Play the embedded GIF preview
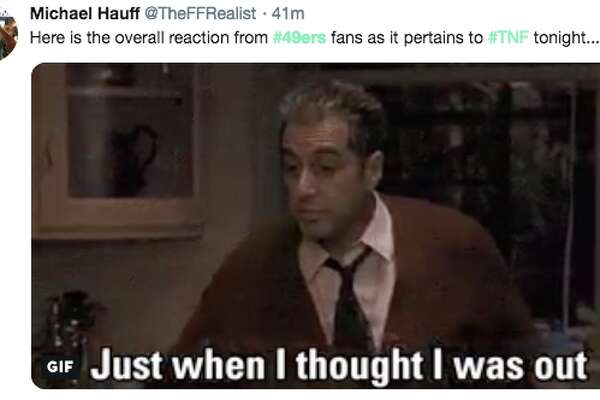Screen dimensions: 600x400 pos(316,226)
